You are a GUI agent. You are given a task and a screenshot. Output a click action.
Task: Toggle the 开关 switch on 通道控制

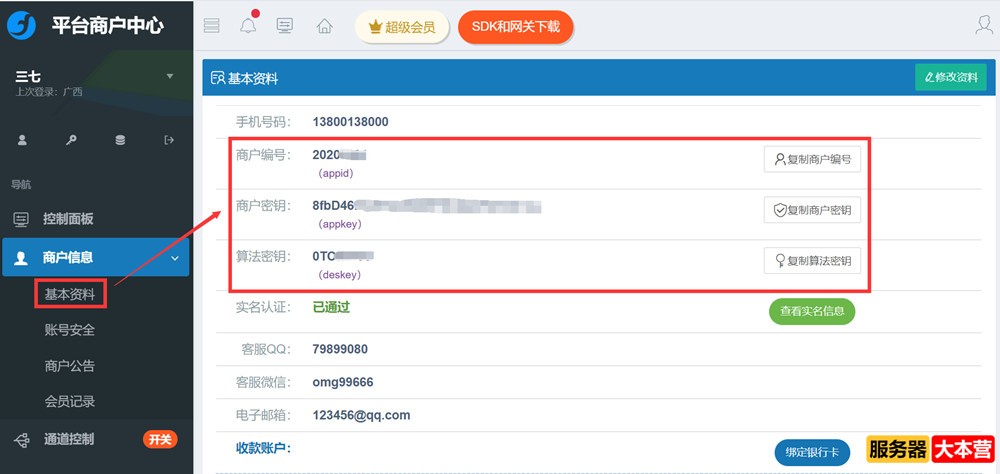(x=160, y=439)
